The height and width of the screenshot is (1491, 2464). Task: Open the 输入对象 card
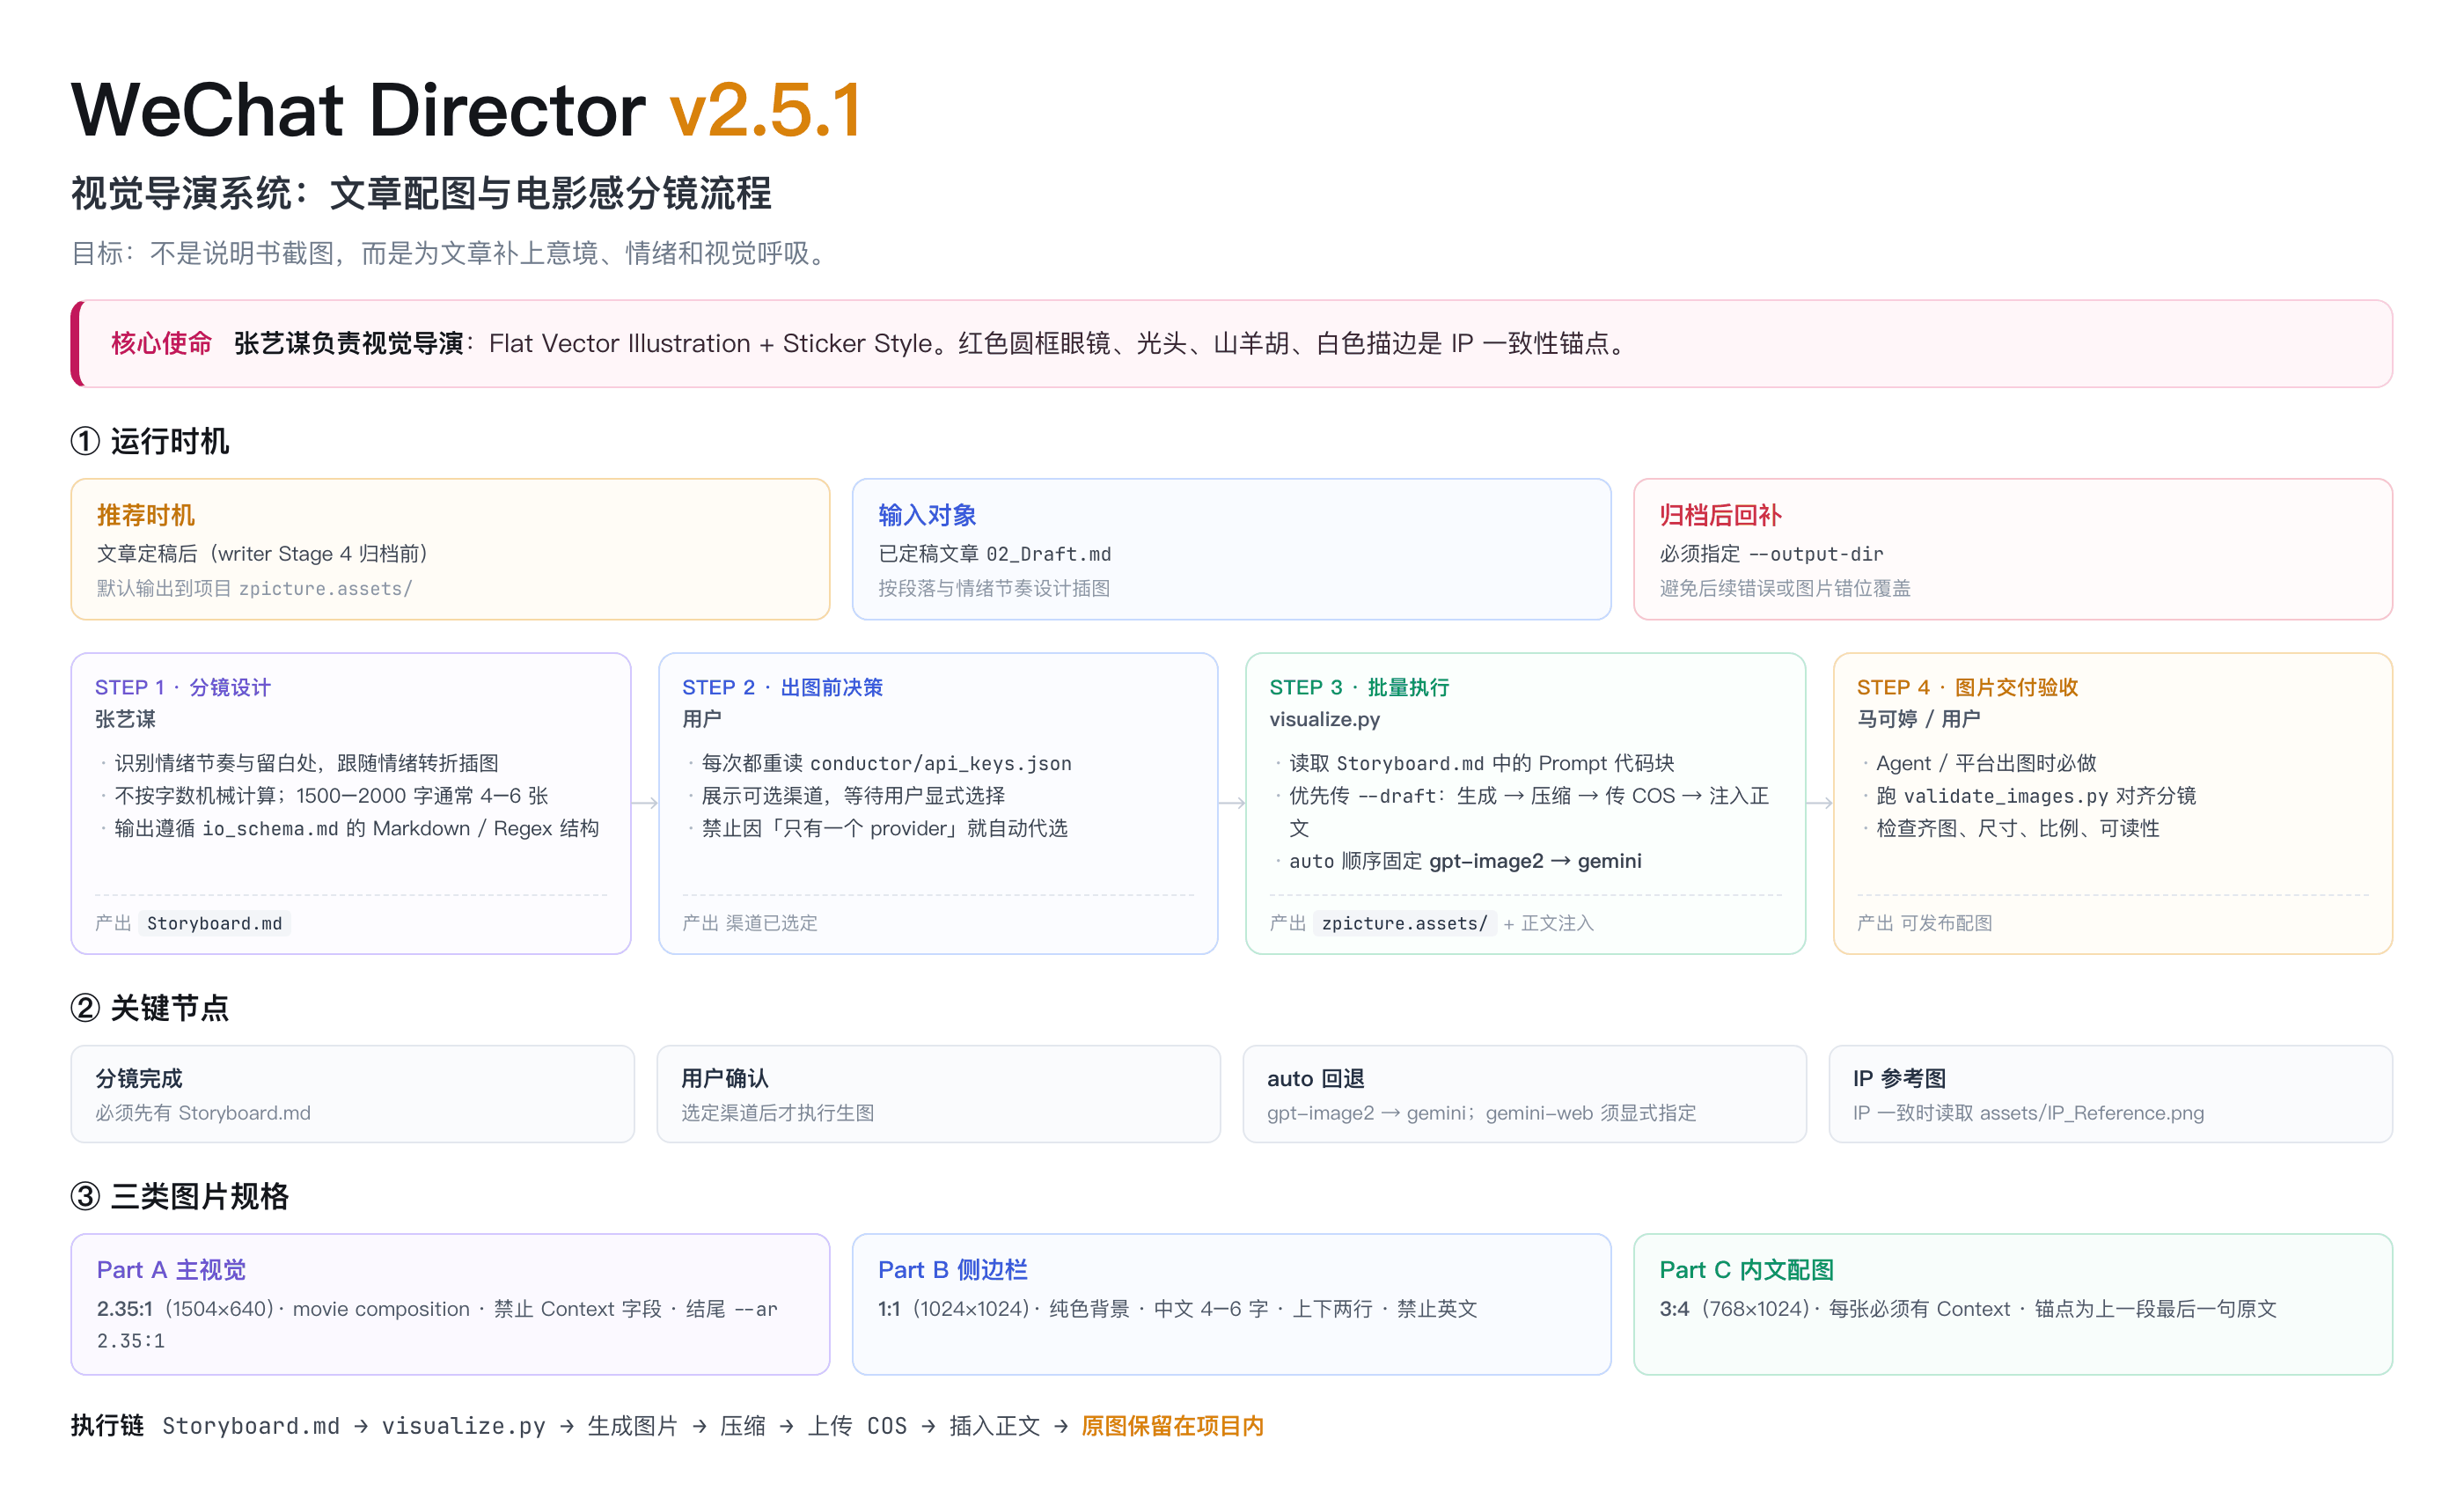[1231, 549]
